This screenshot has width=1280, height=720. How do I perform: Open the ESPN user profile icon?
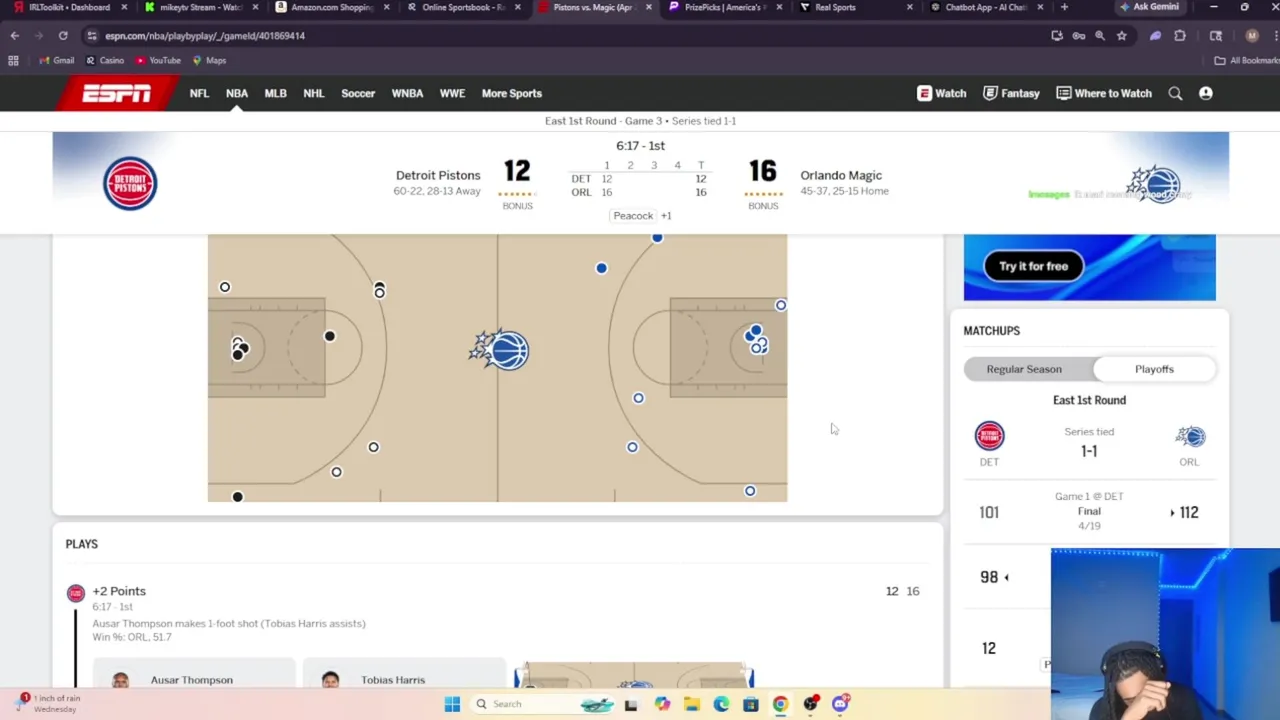click(1206, 93)
